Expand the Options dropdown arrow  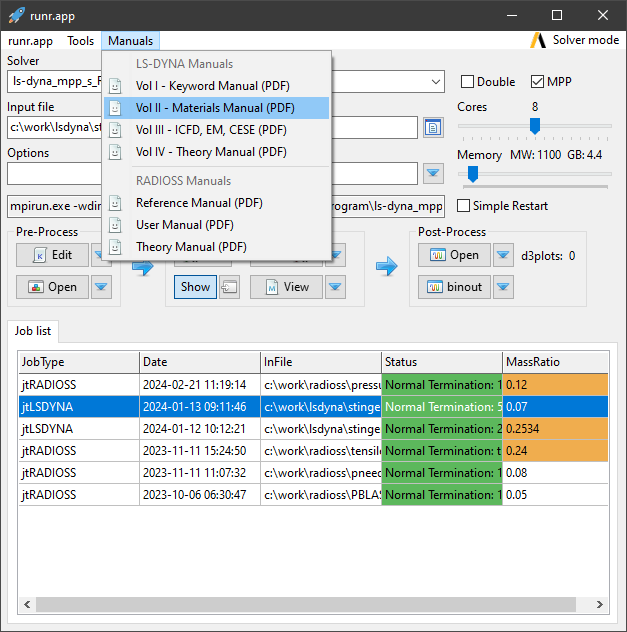point(433,173)
